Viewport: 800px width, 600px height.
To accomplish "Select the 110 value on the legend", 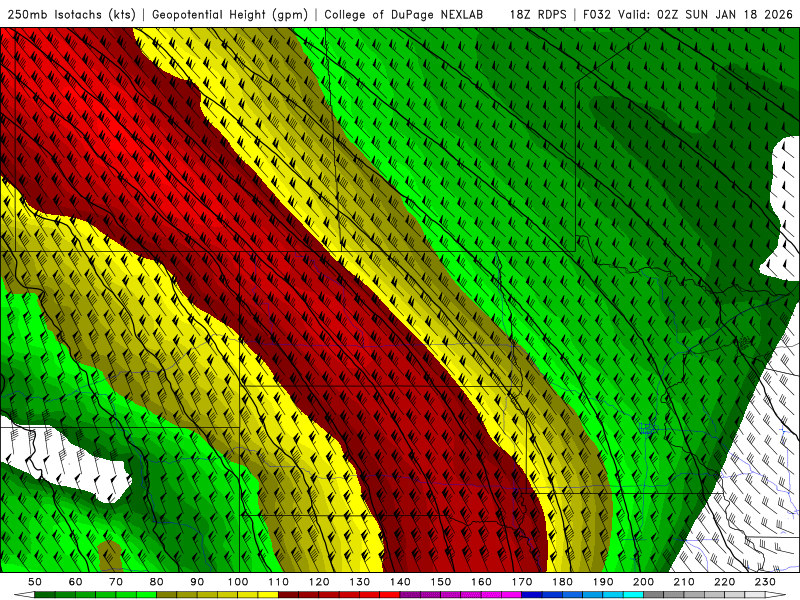I will (279, 582).
